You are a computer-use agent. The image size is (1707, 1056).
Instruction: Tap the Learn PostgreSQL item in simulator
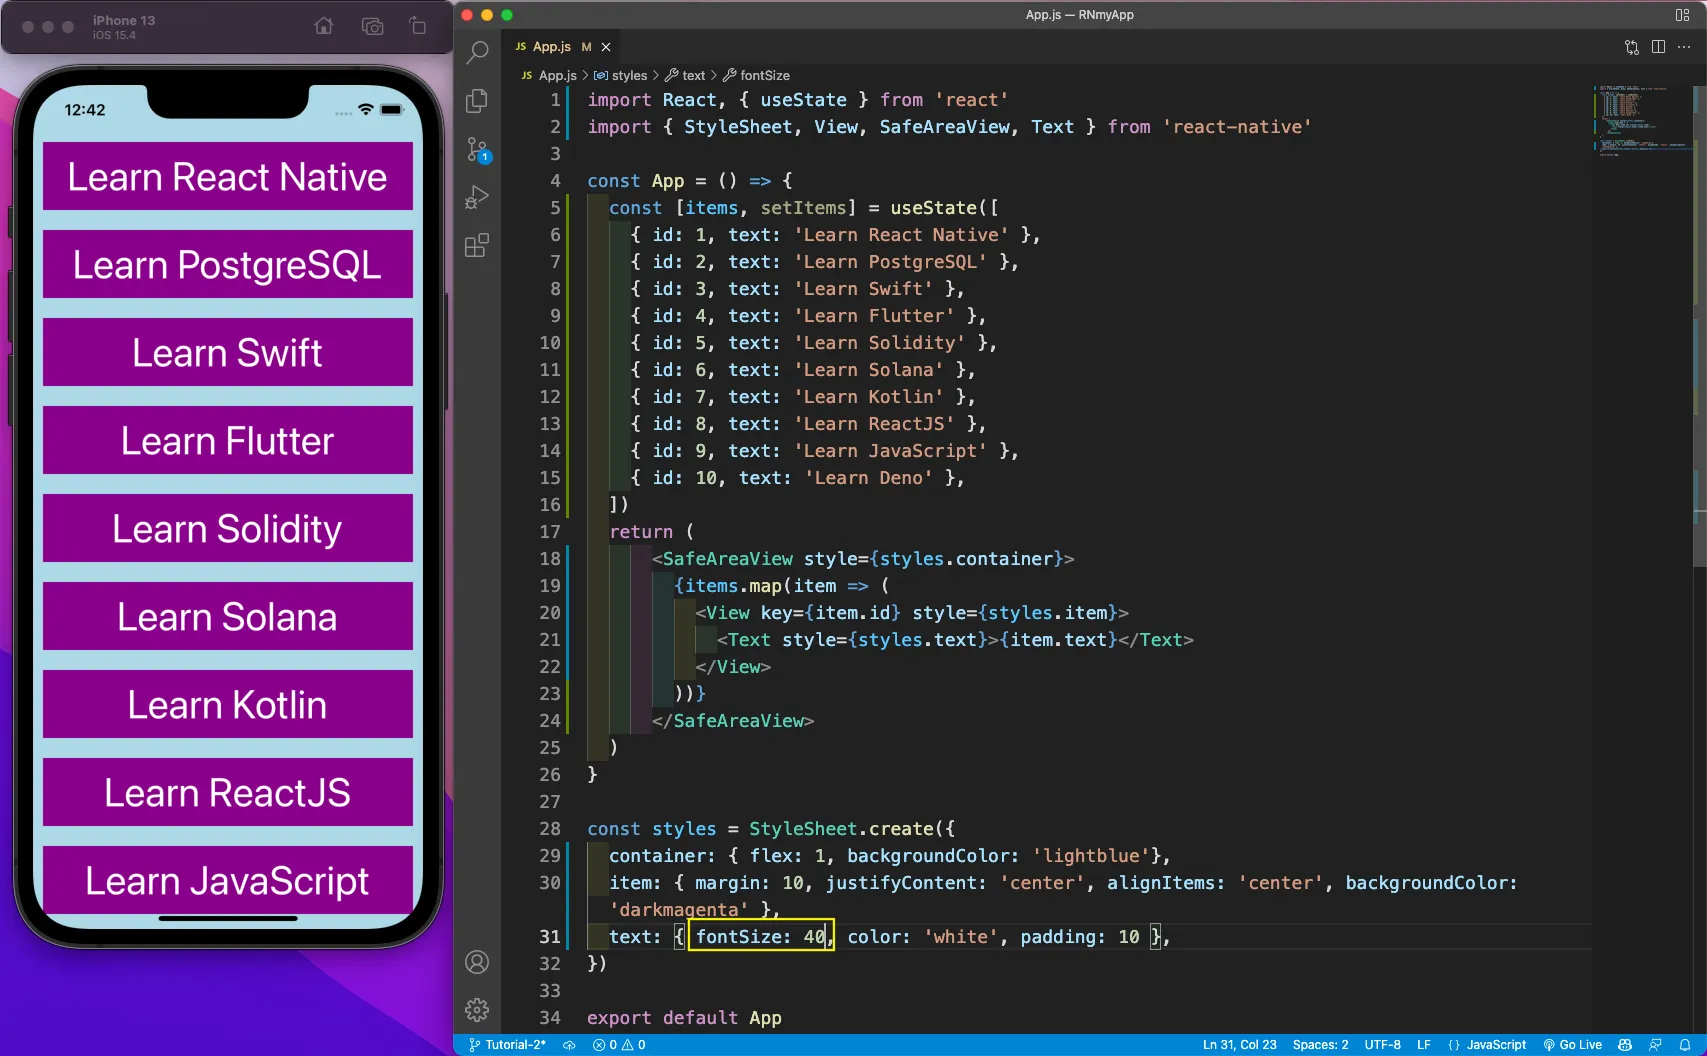228,264
